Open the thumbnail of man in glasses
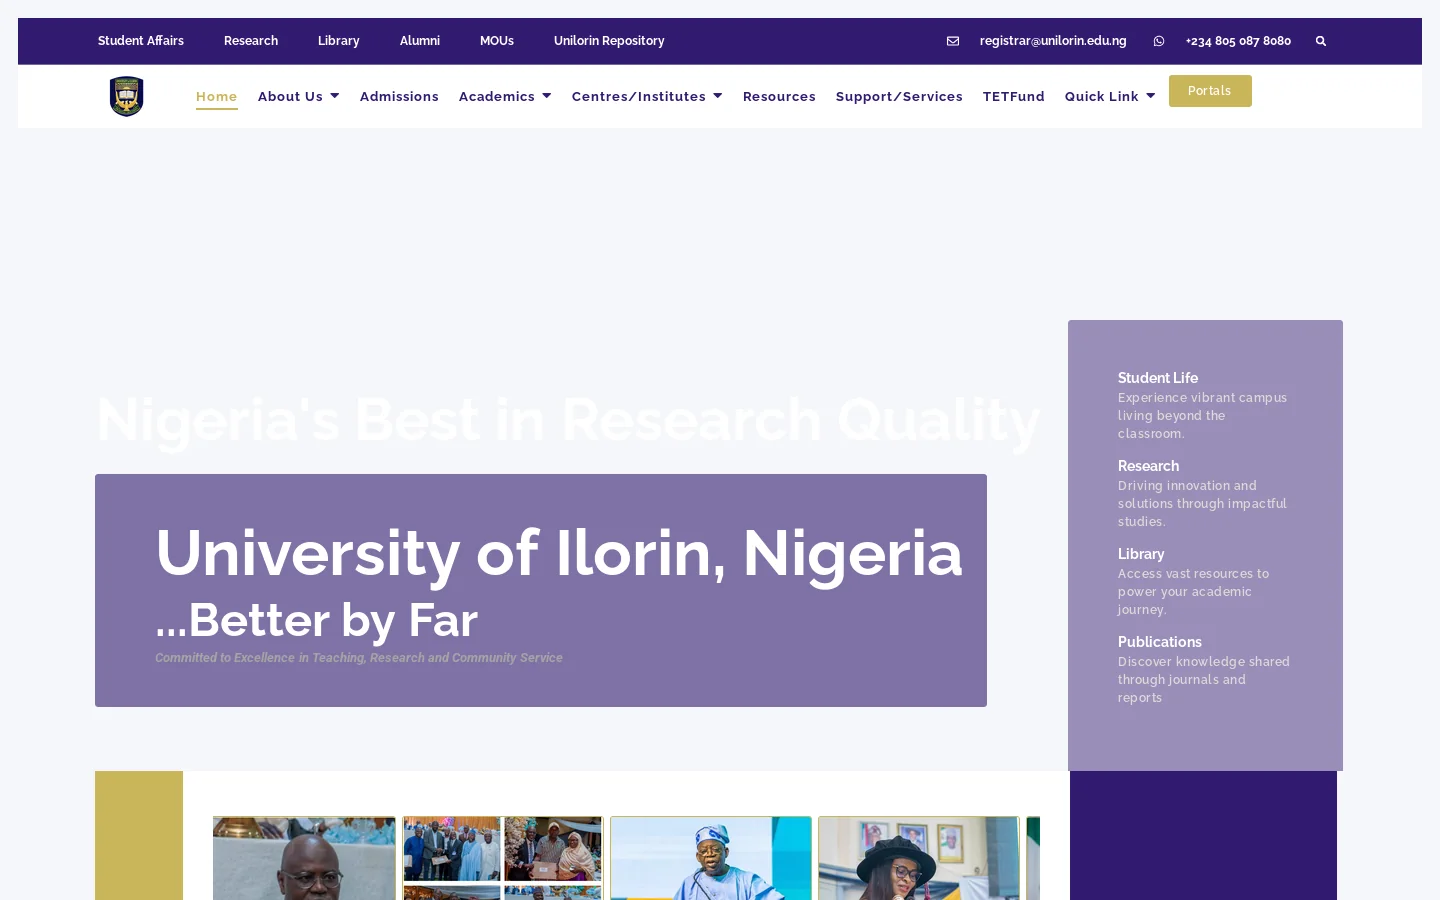 (304, 858)
